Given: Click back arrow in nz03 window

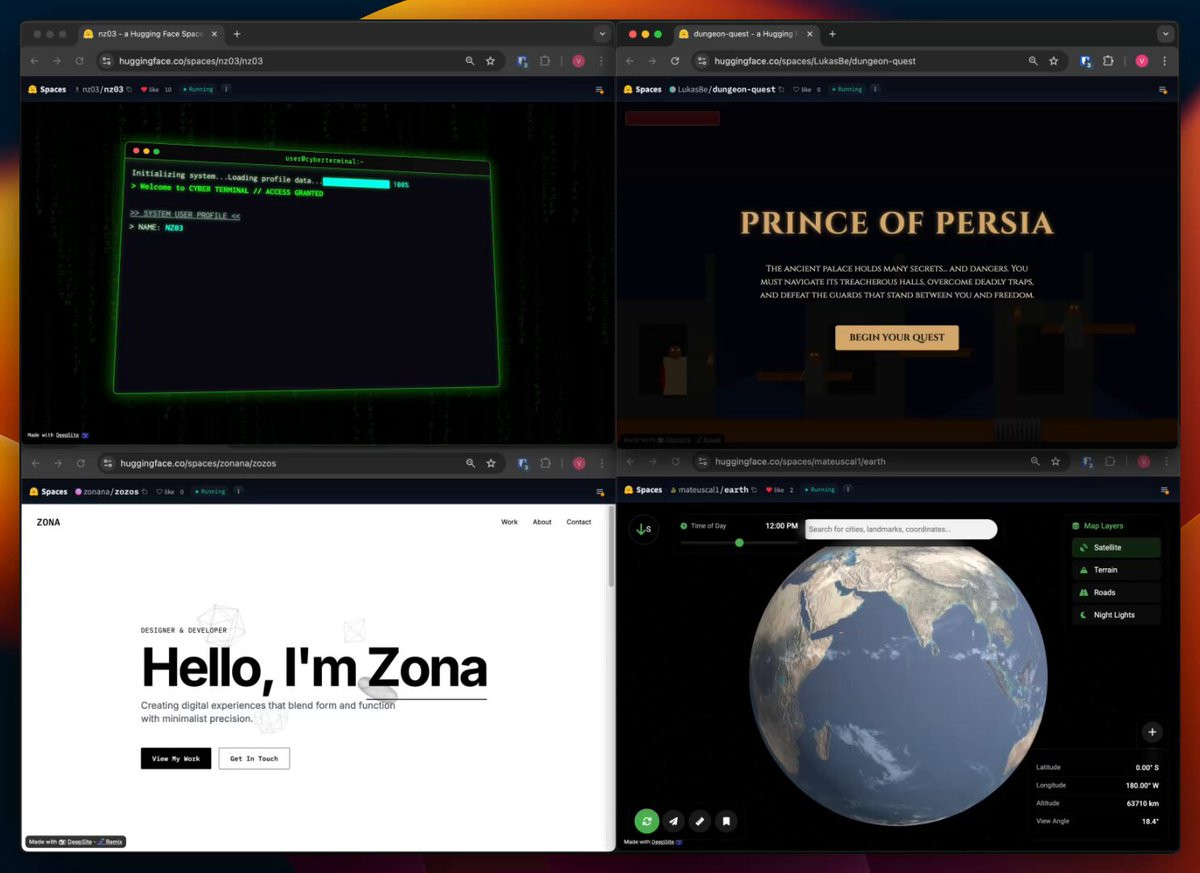Looking at the screenshot, I should (x=35, y=61).
